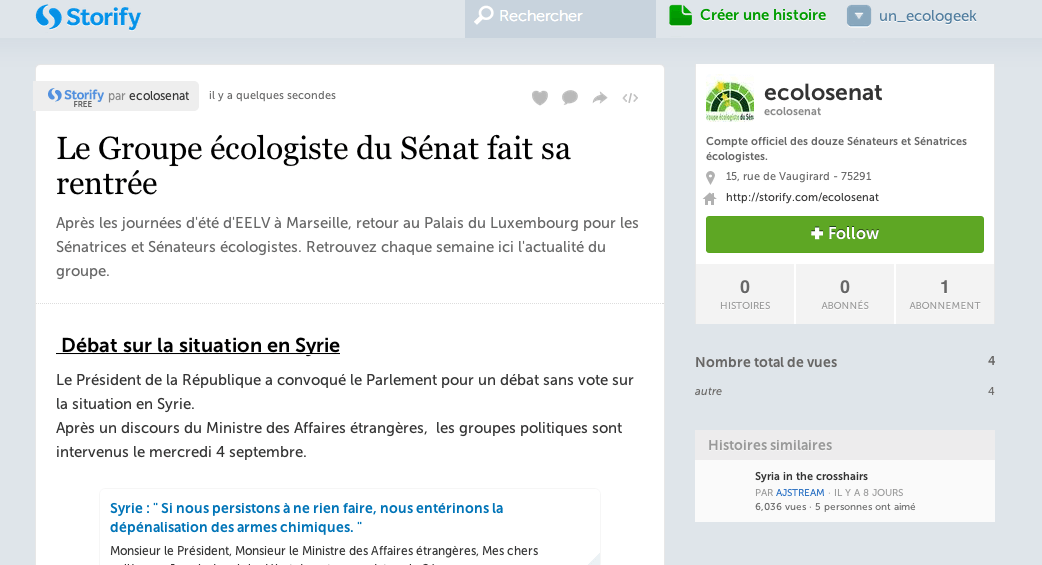This screenshot has width=1042, height=565.
Task: Click 'Nombre total de vues' label
Action: (766, 362)
